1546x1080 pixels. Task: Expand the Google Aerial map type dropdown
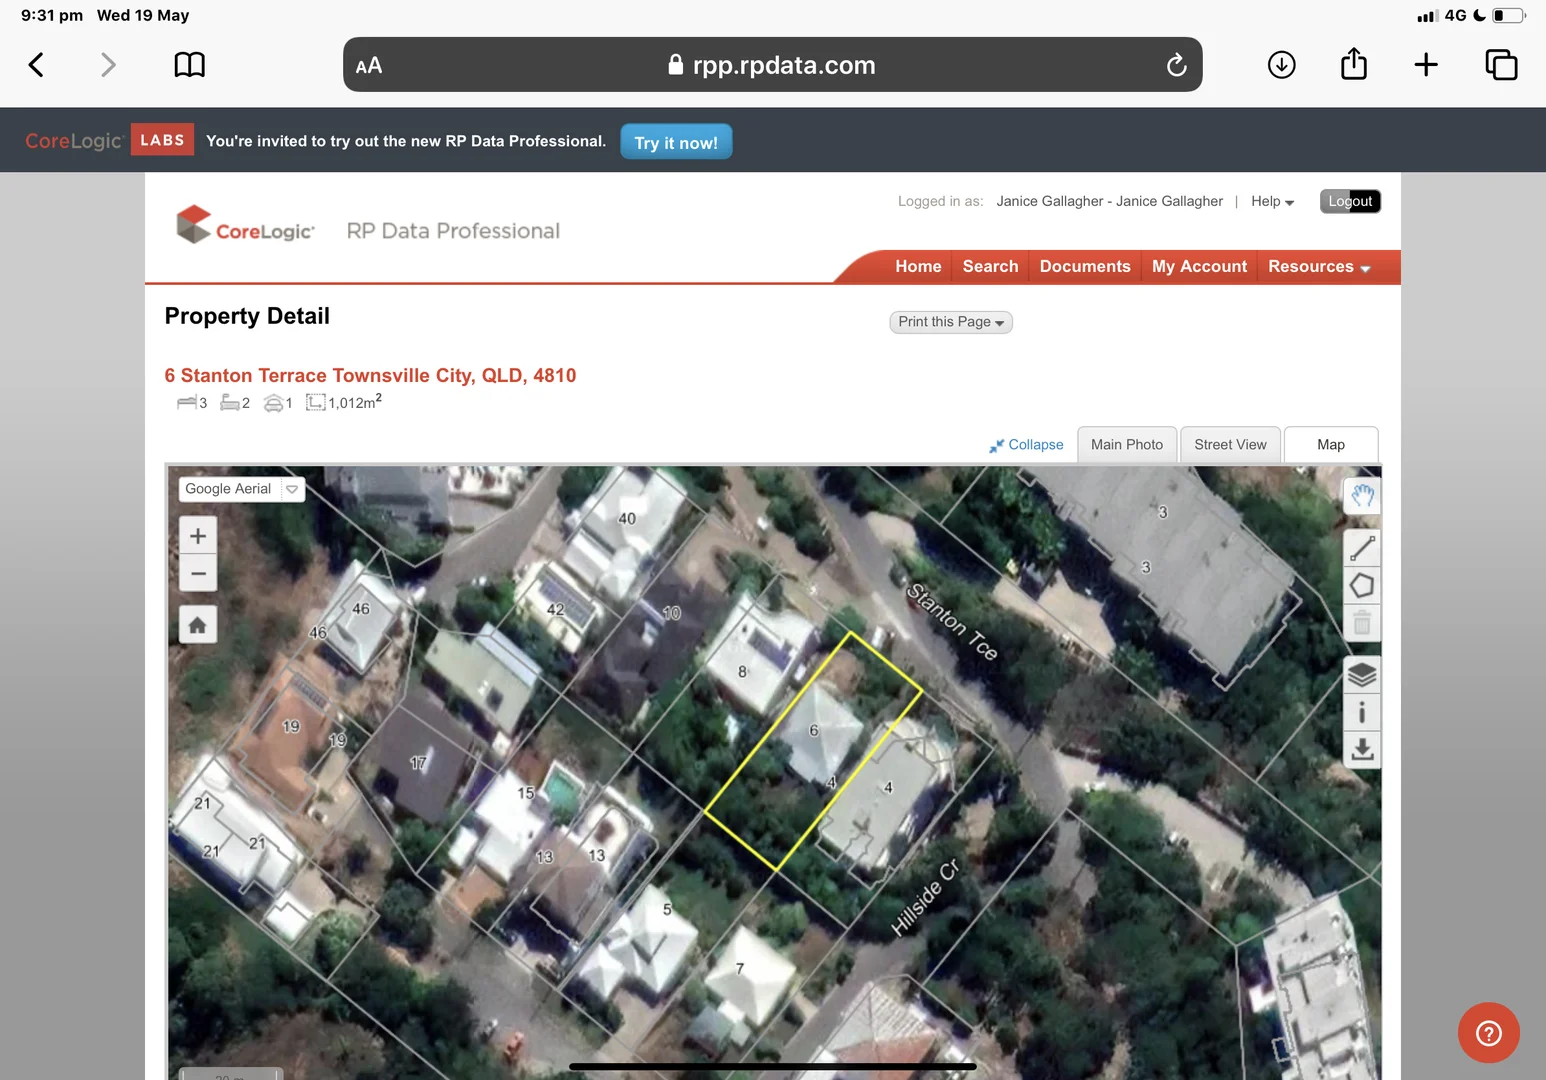pos(292,489)
